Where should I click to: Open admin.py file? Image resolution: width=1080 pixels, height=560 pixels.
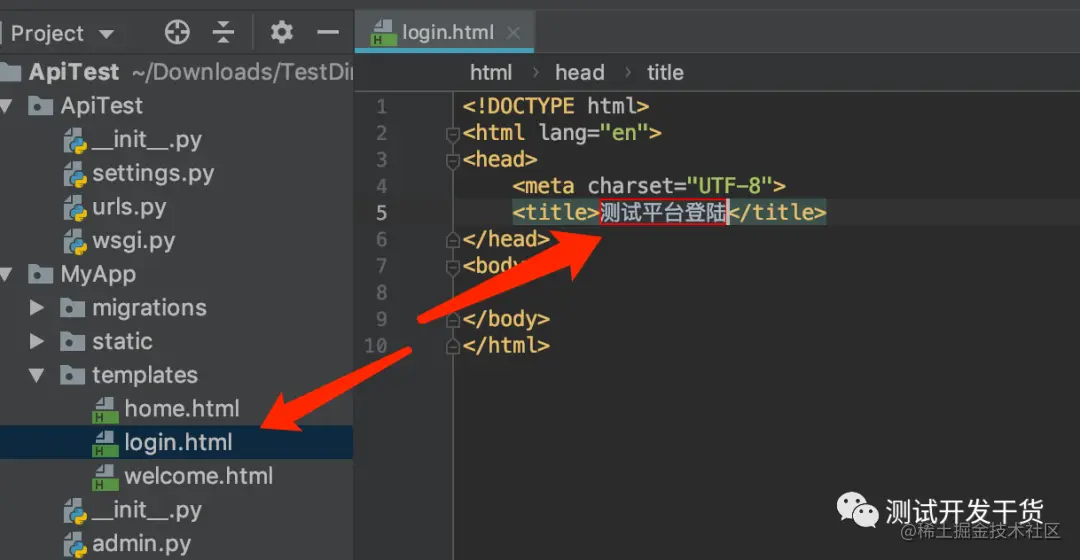[x=141, y=544]
